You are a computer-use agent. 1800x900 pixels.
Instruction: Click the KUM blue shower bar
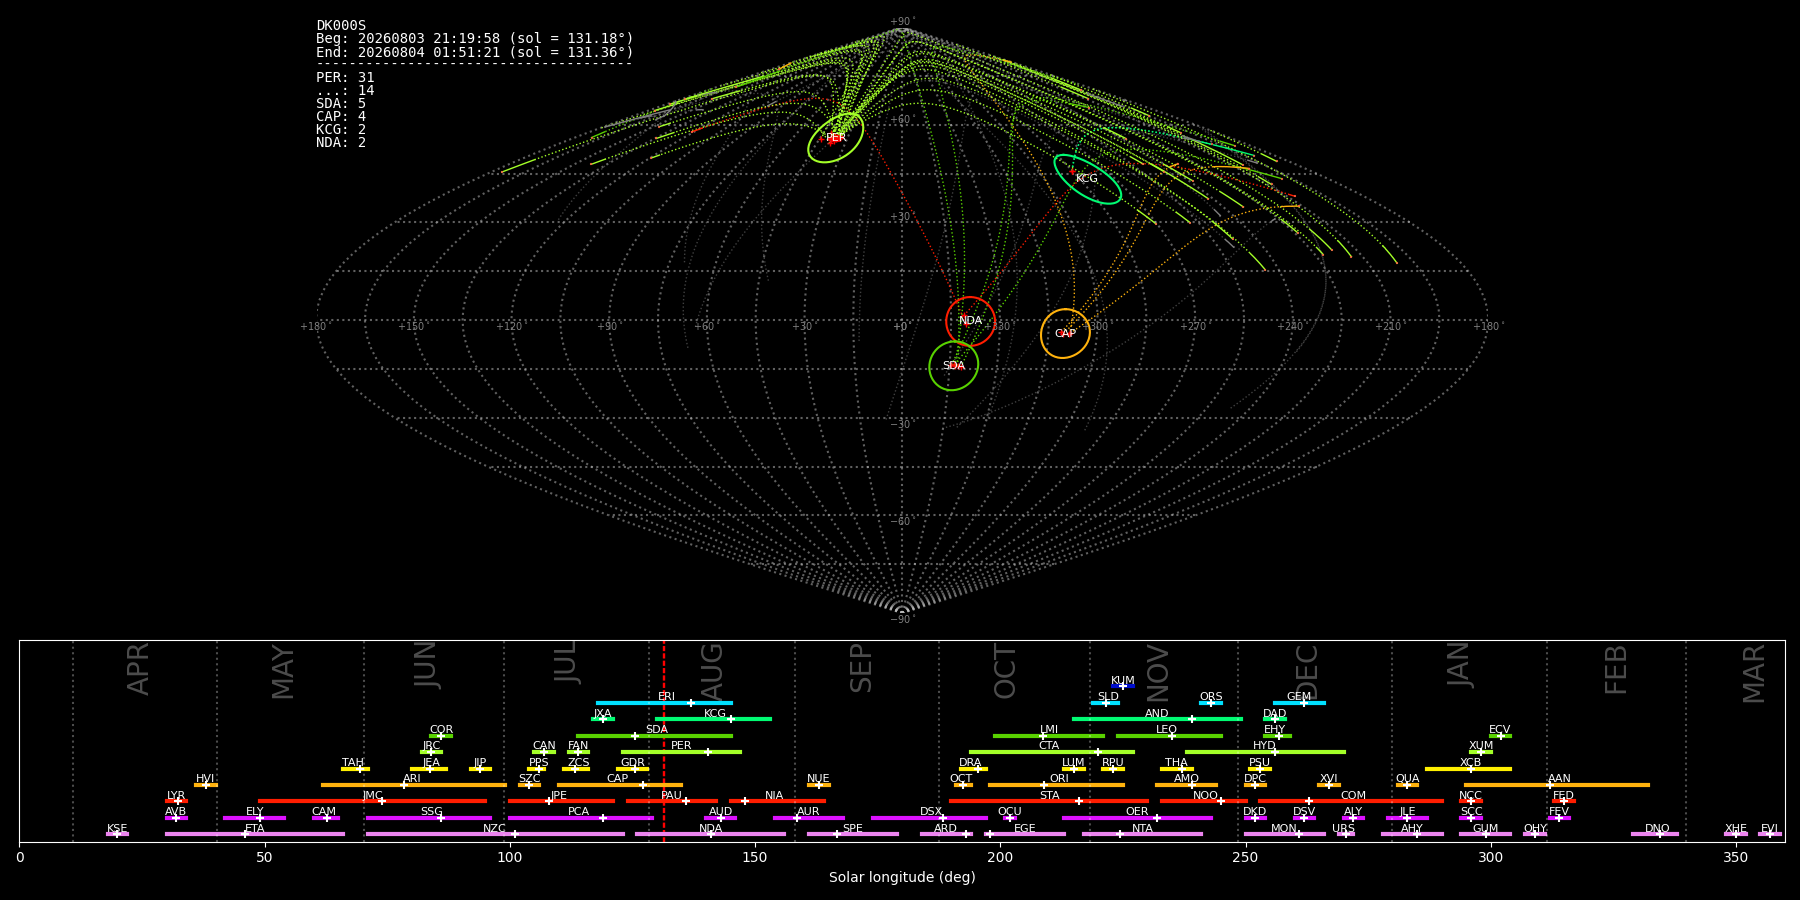point(1123,686)
